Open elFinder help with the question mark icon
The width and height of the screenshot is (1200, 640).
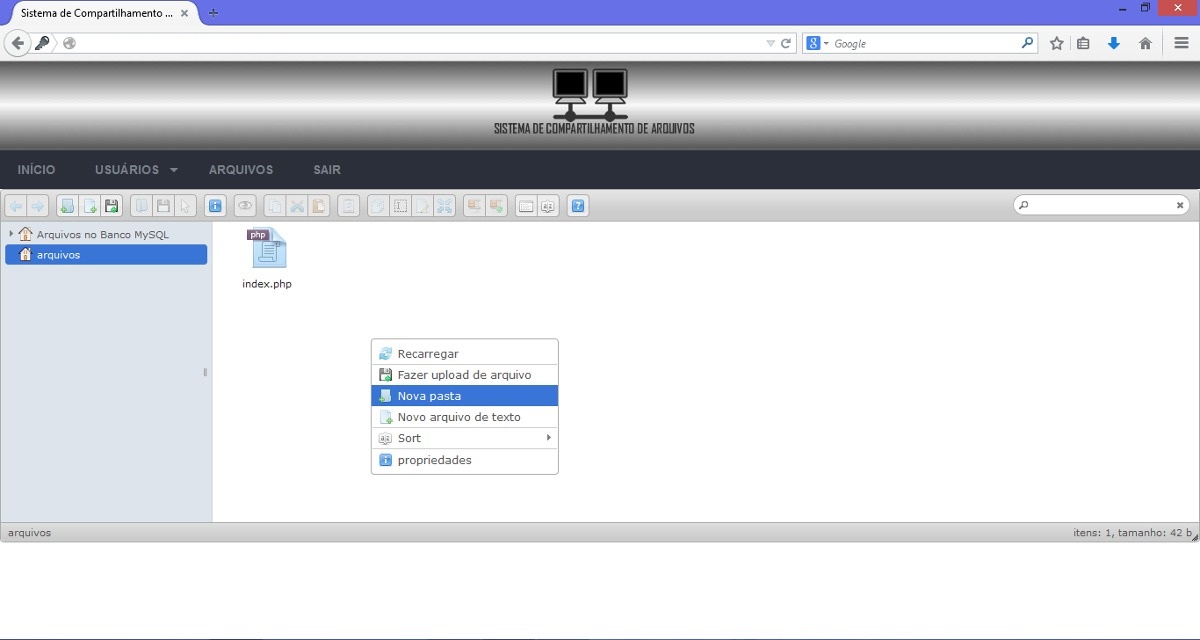pos(577,205)
